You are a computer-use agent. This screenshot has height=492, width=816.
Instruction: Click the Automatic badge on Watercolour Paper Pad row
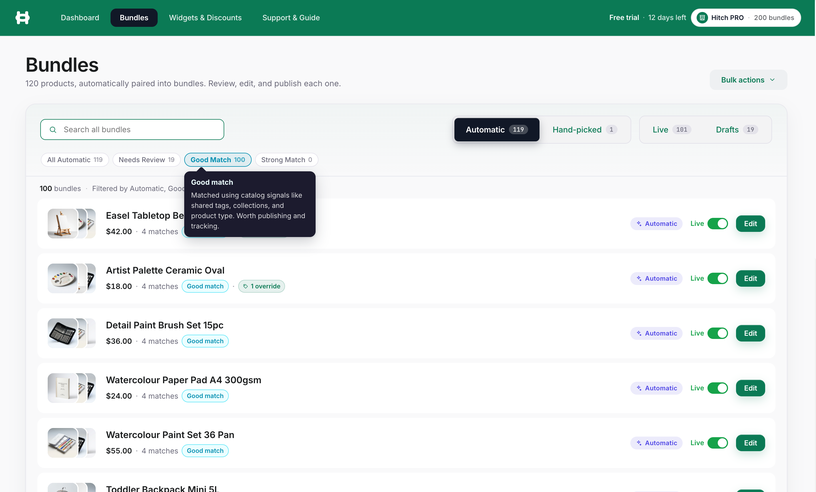point(656,388)
